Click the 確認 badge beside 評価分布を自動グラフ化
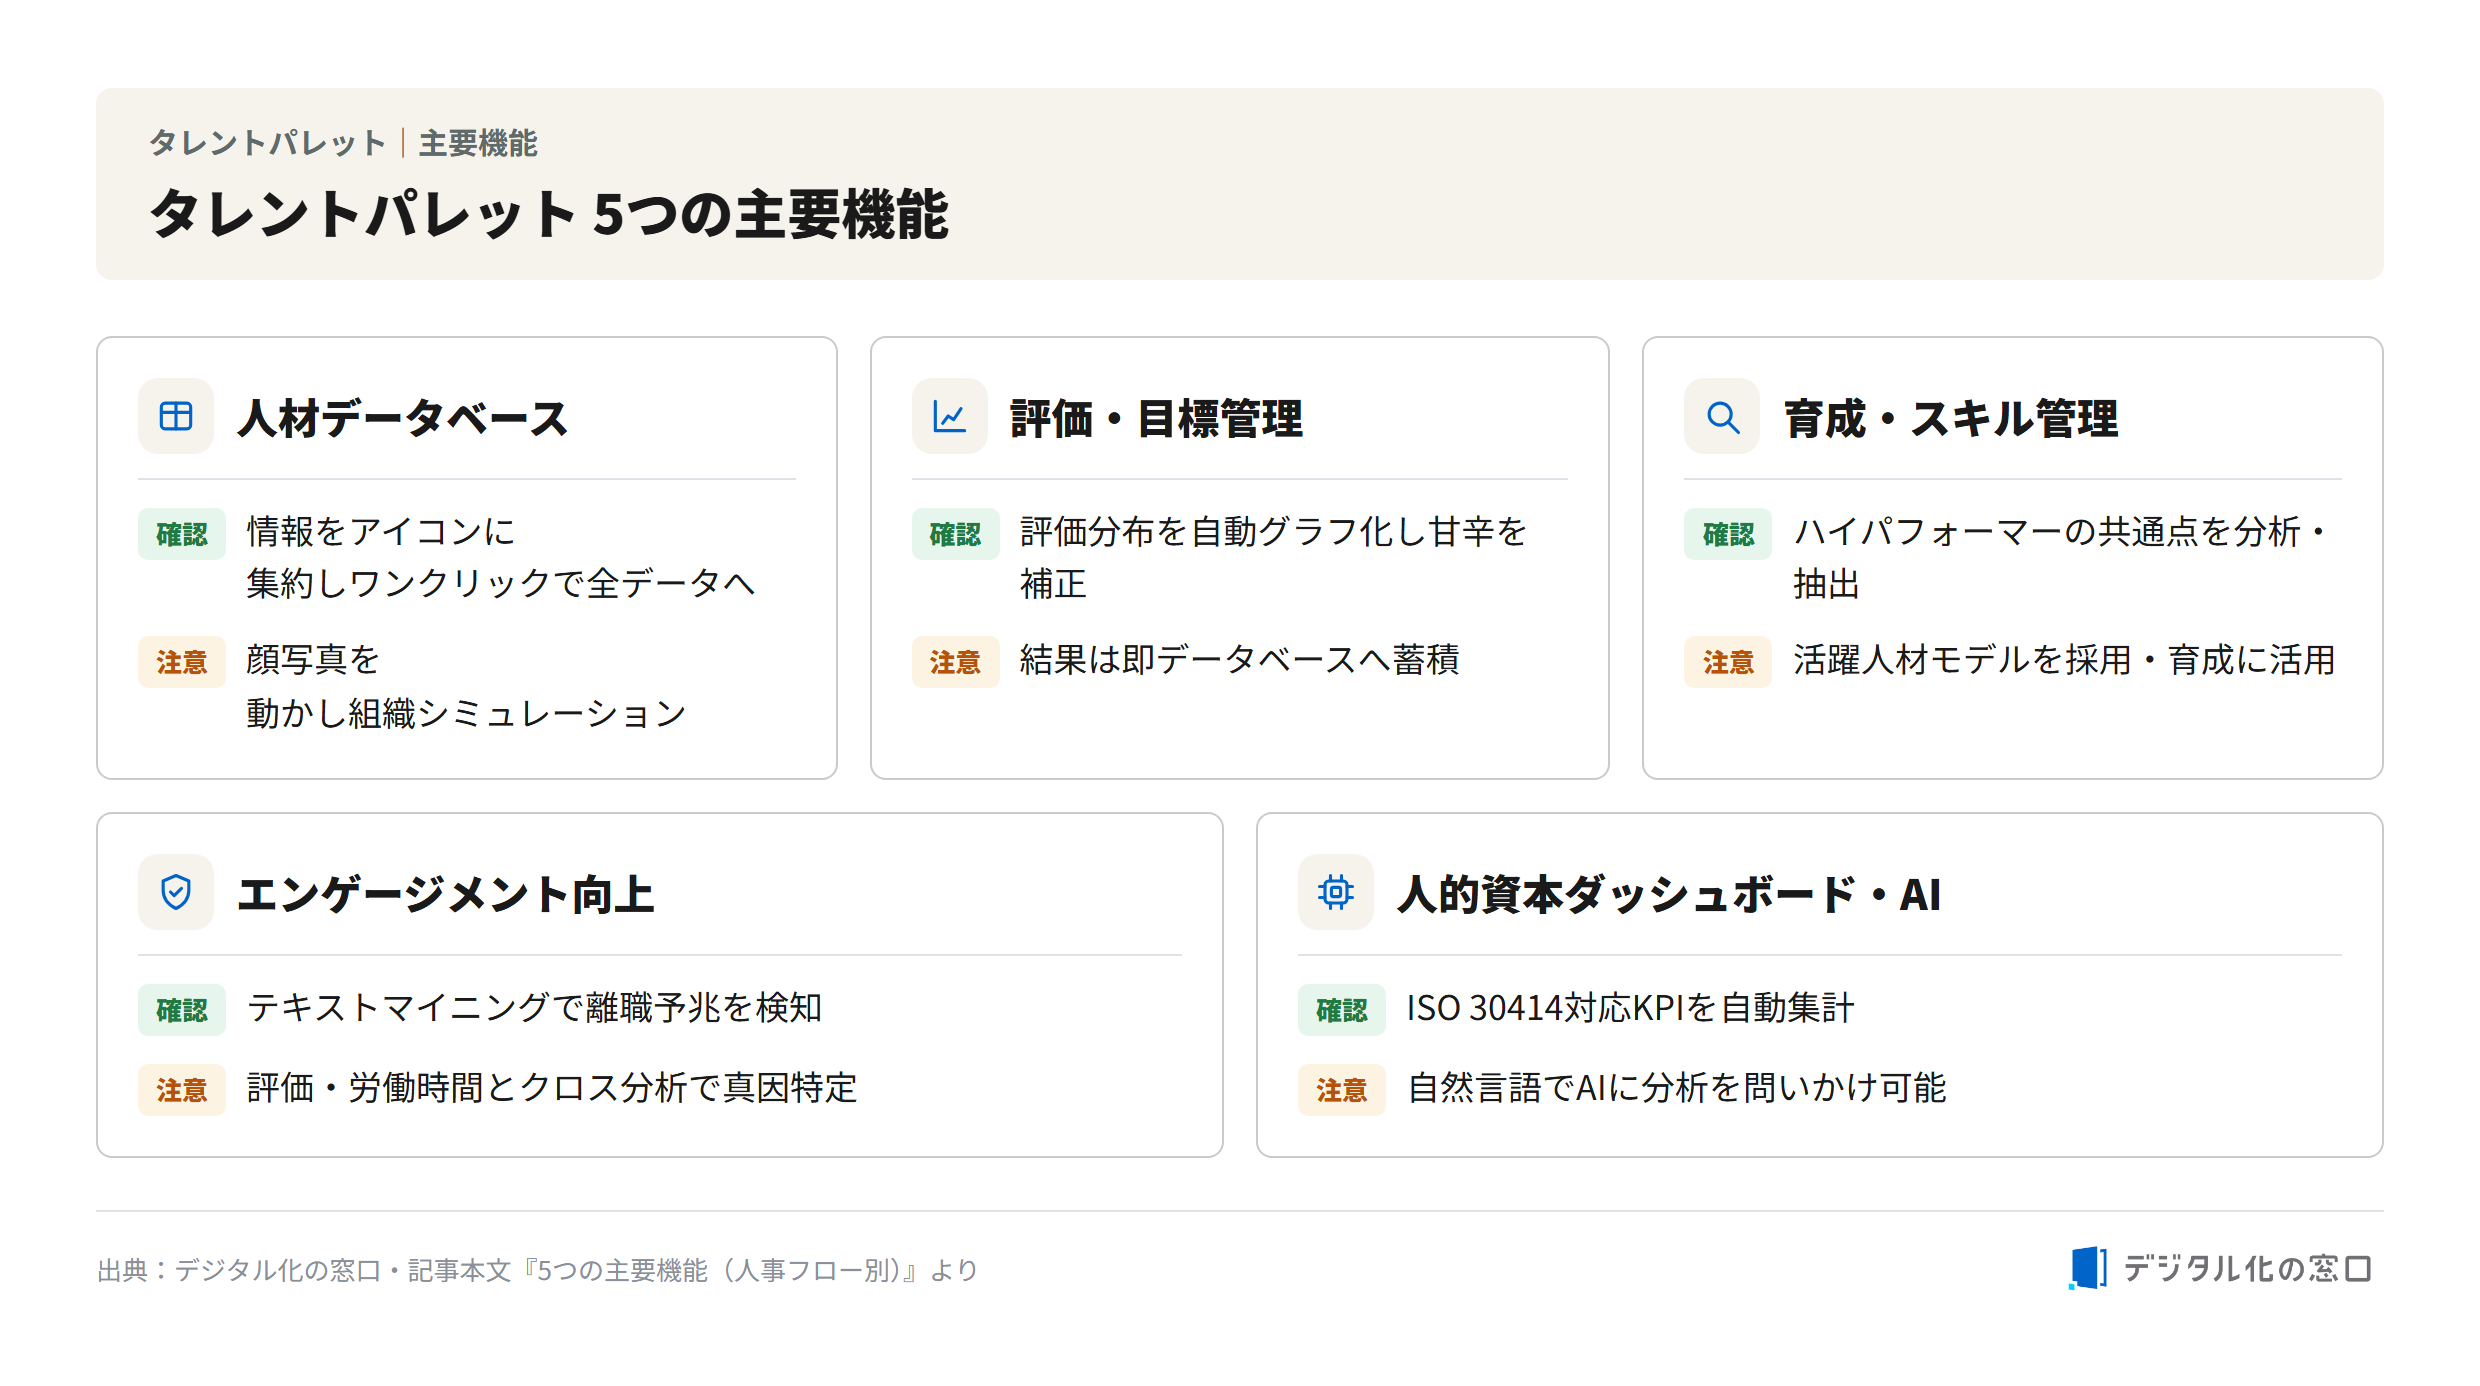 [x=955, y=534]
